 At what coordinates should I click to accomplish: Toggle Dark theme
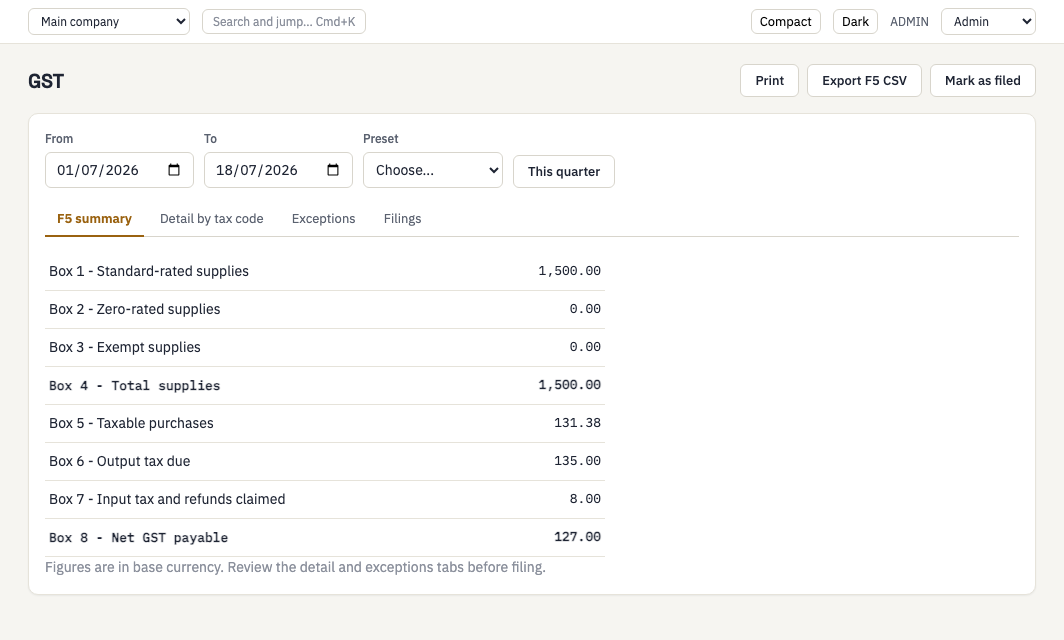(855, 22)
